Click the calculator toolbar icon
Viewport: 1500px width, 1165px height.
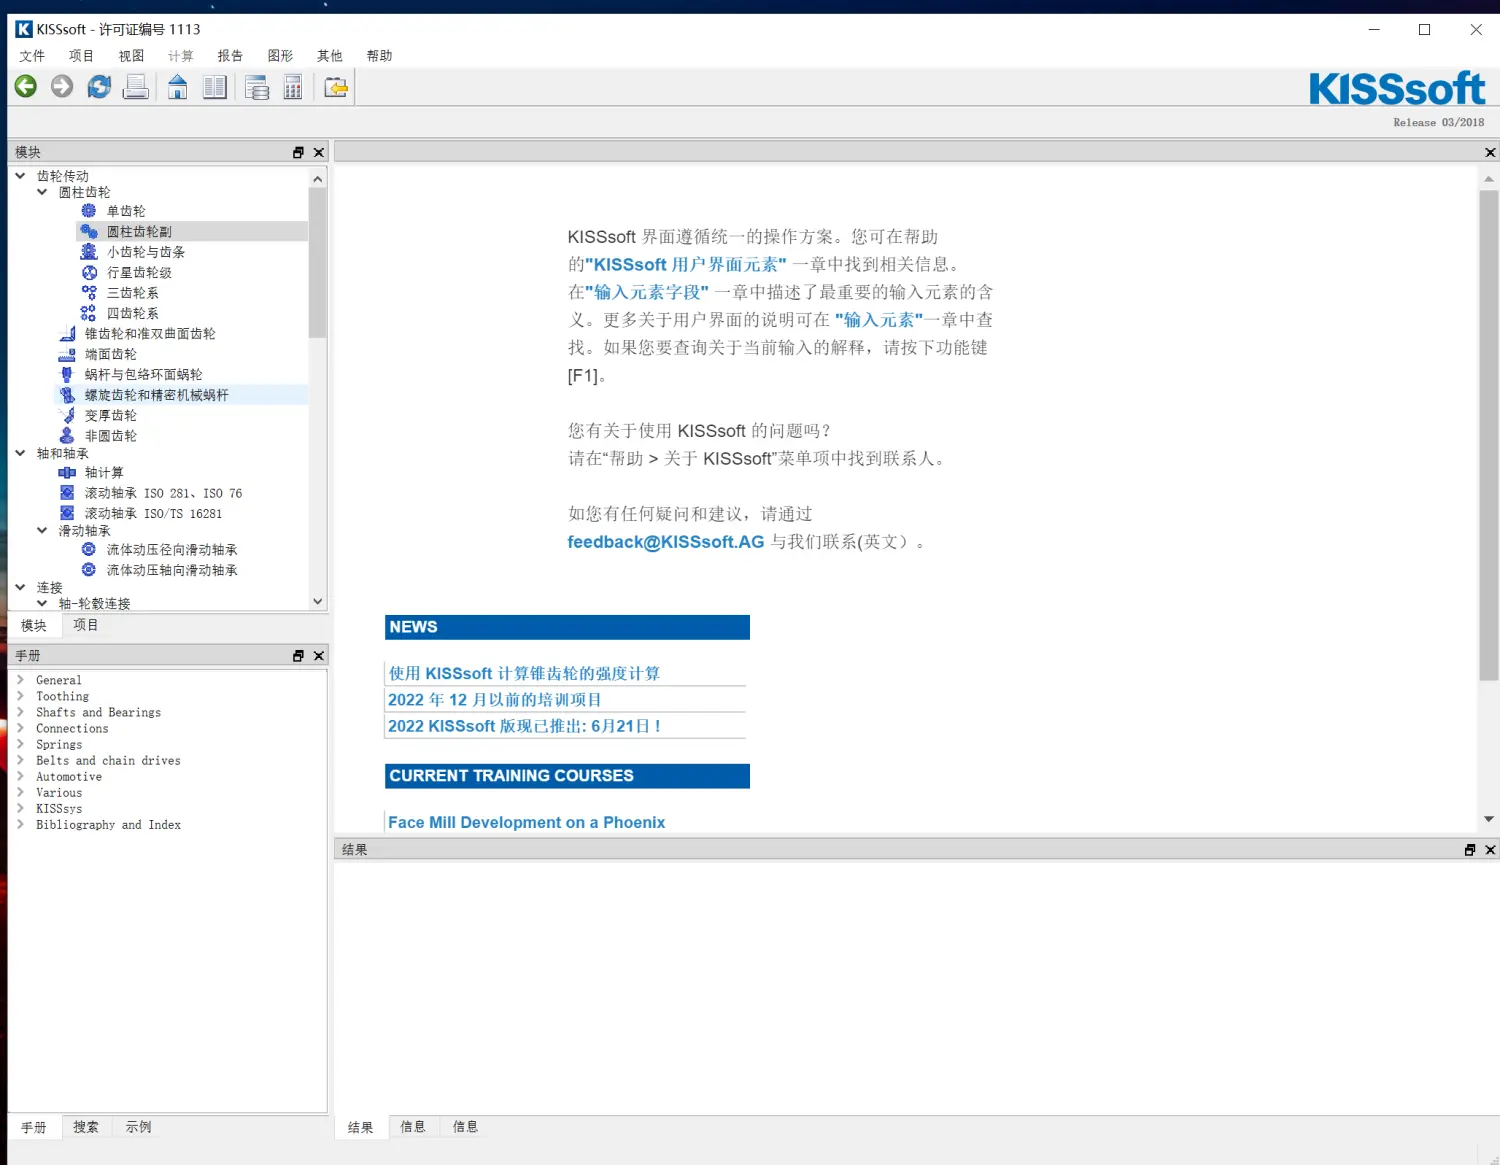click(293, 87)
